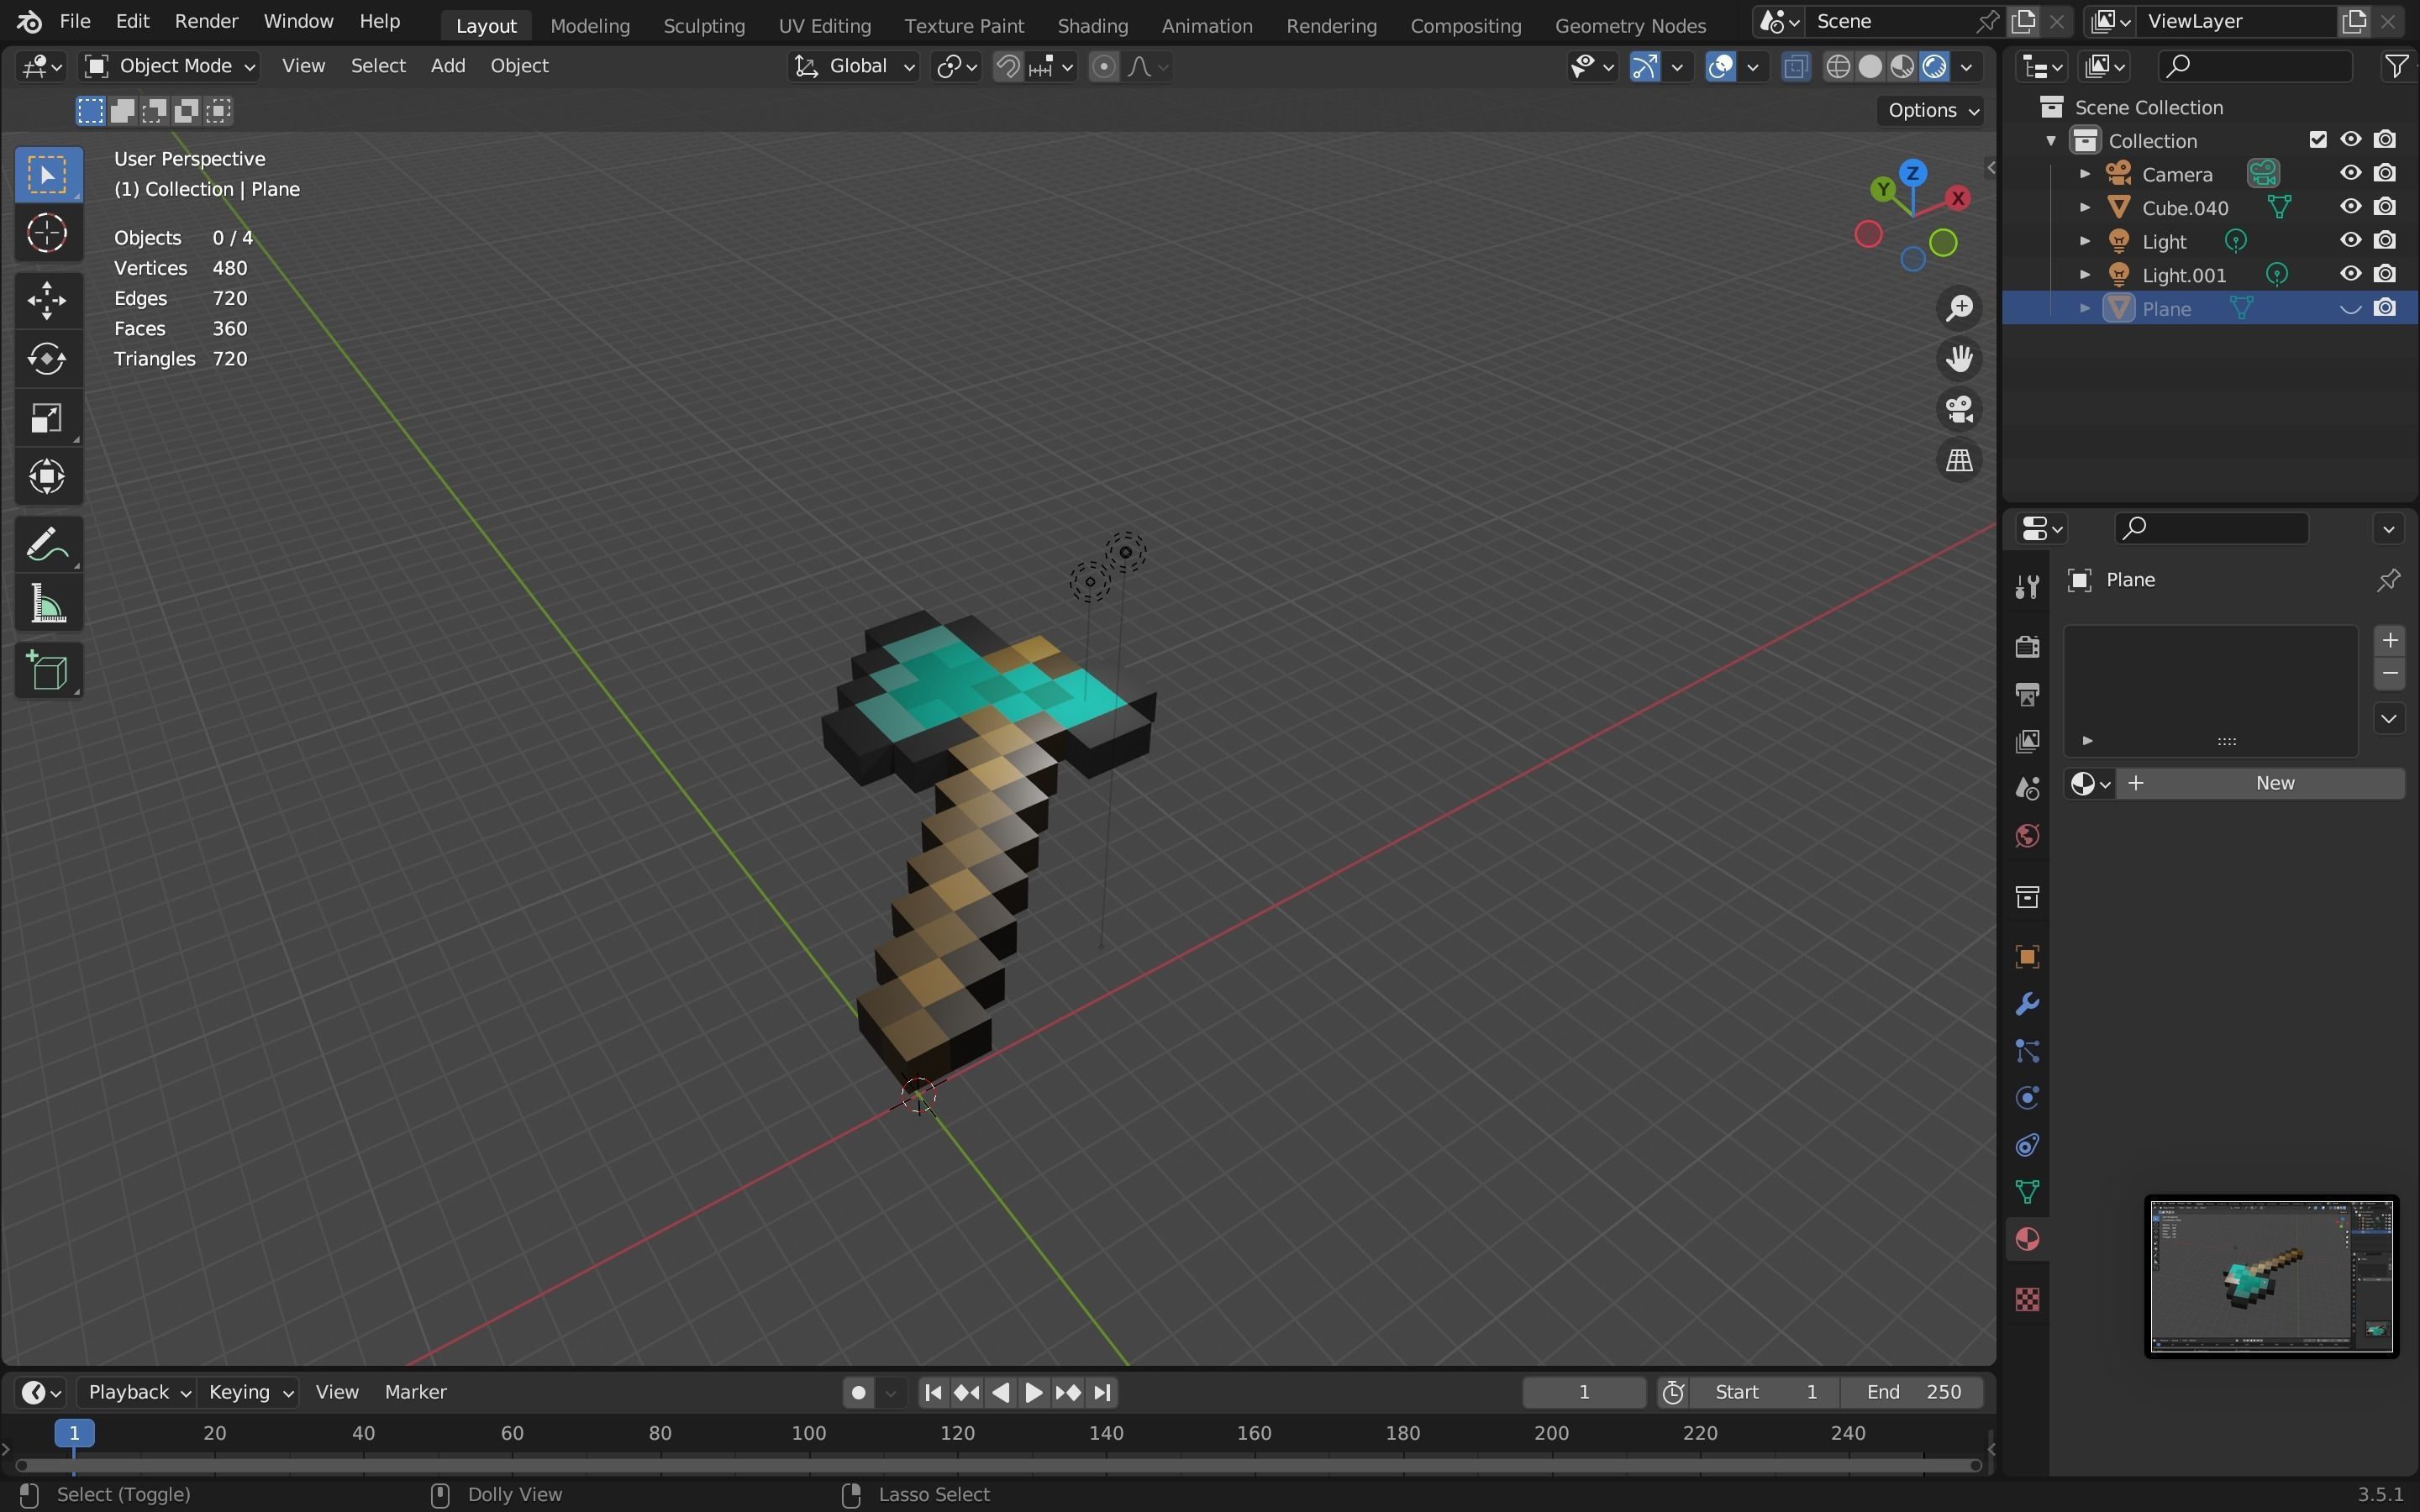Toggle viewport visibility of Light

point(2351,240)
